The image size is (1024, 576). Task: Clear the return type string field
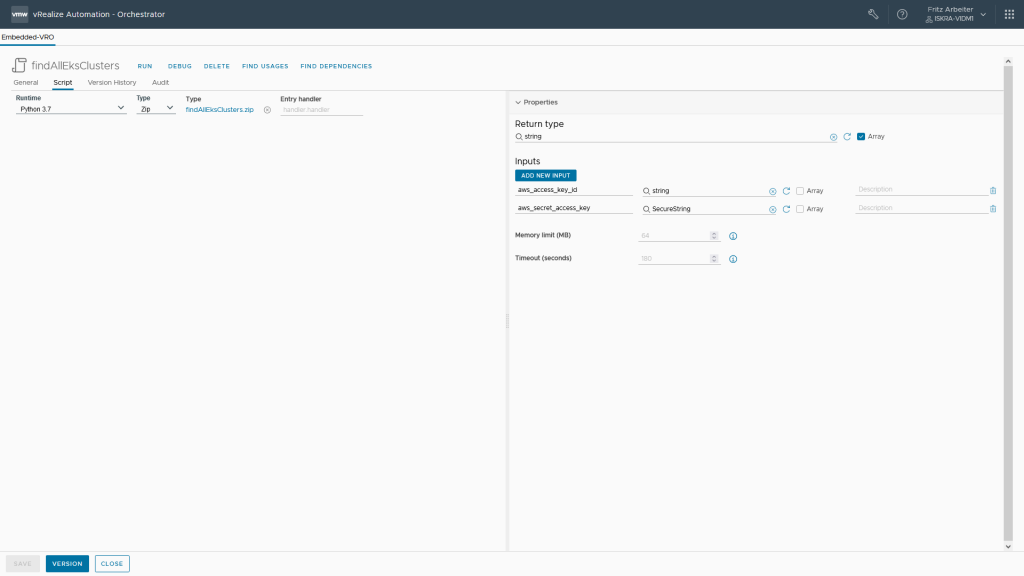pos(833,136)
